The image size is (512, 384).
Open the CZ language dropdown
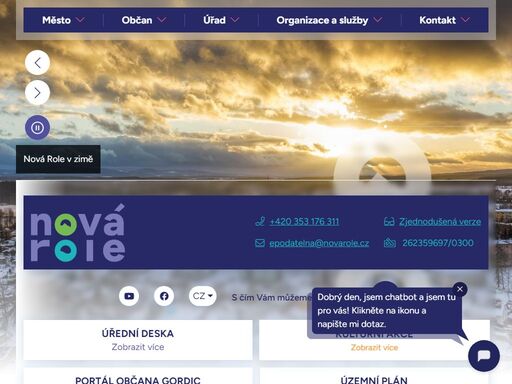point(203,296)
